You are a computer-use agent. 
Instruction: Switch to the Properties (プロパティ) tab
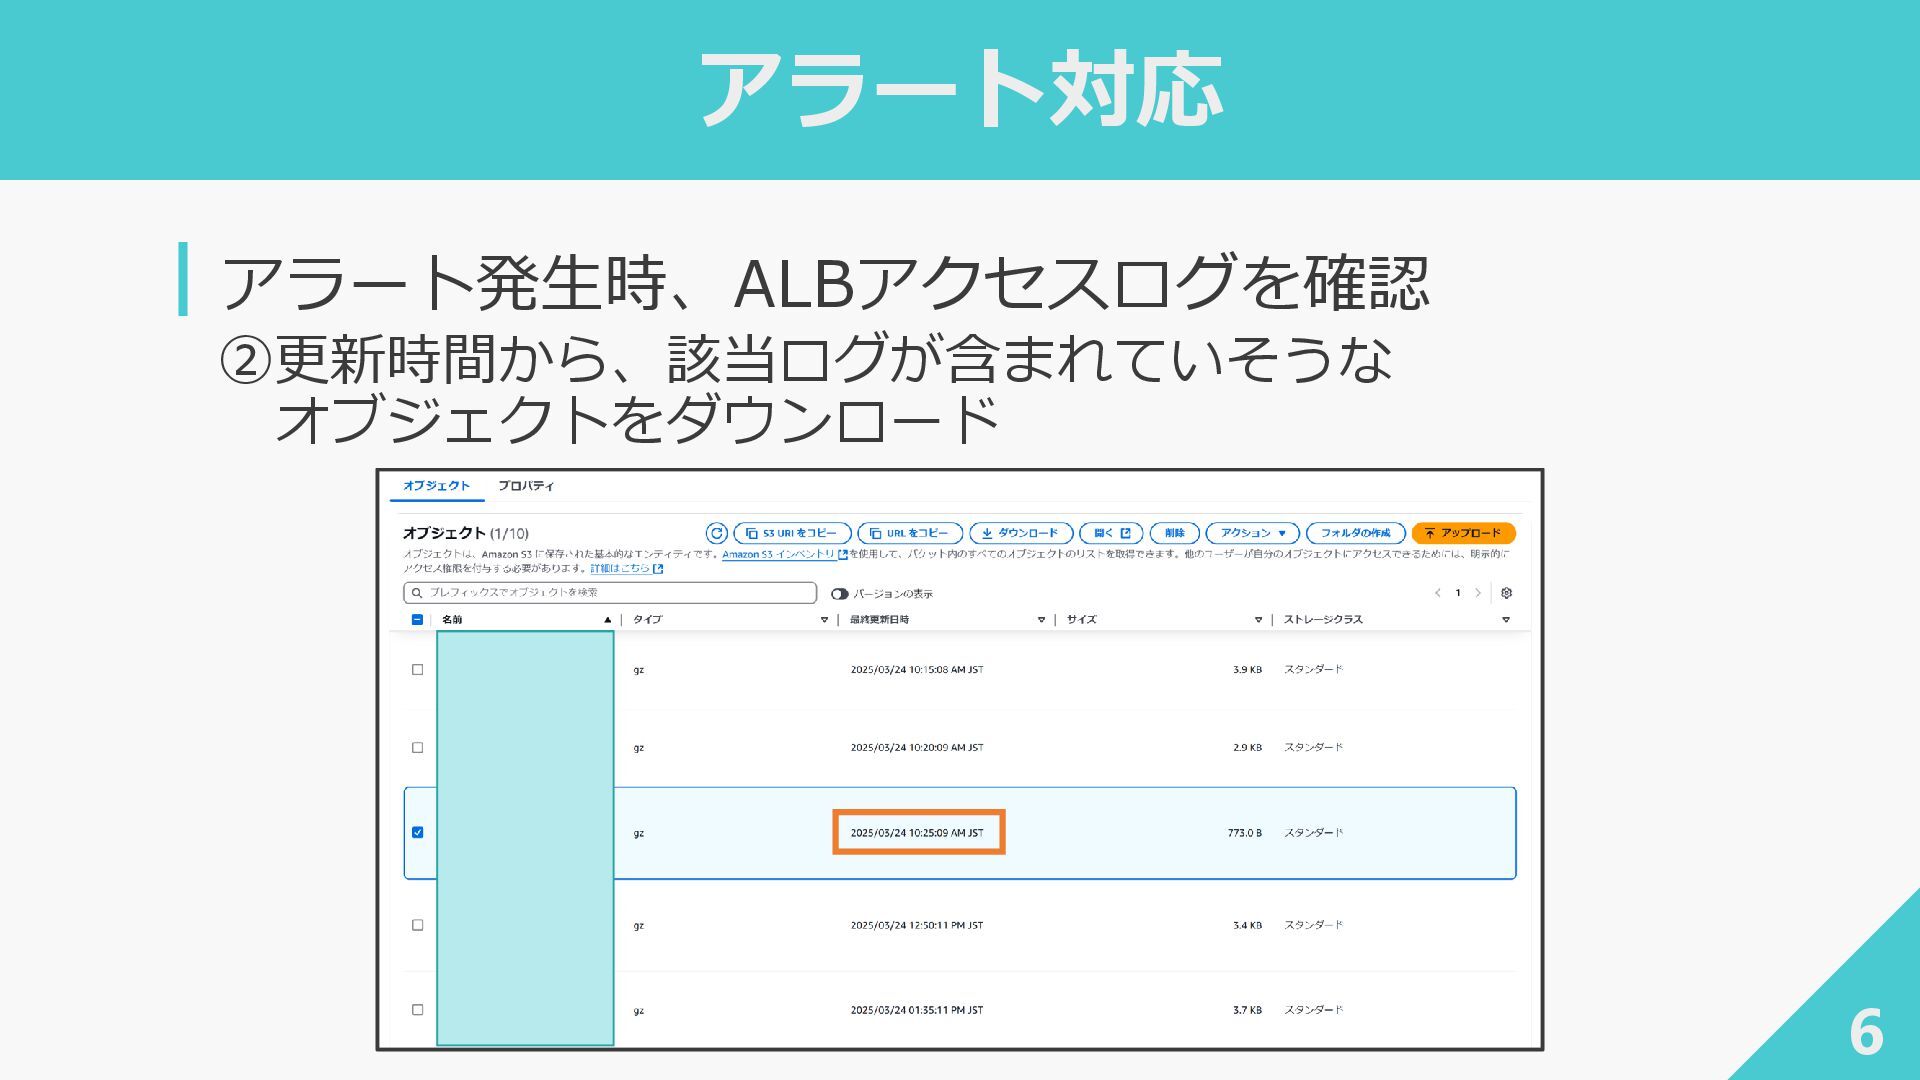pyautogui.click(x=525, y=486)
